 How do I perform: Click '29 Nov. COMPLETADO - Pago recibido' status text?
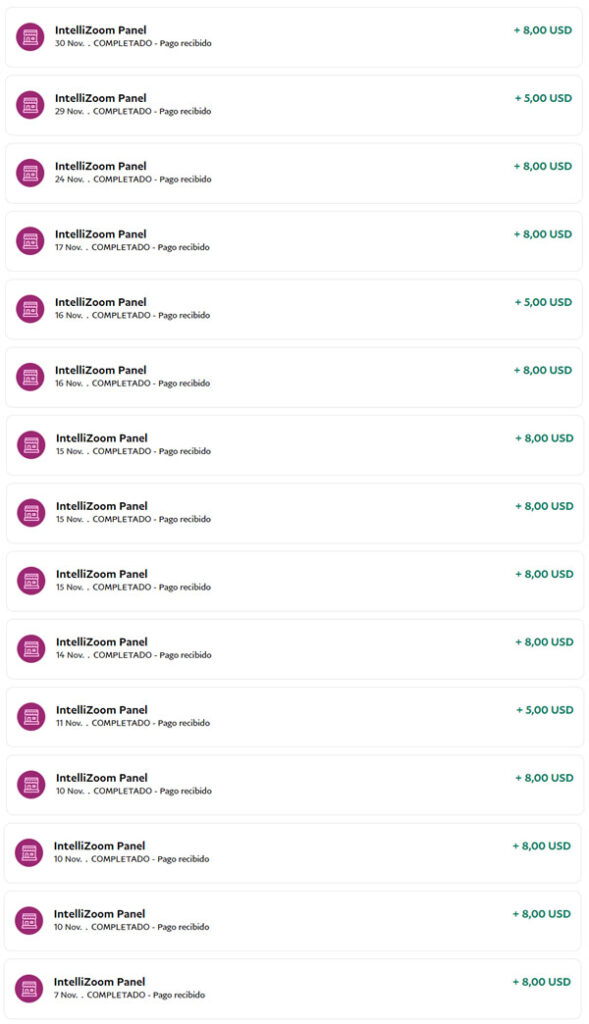(133, 112)
